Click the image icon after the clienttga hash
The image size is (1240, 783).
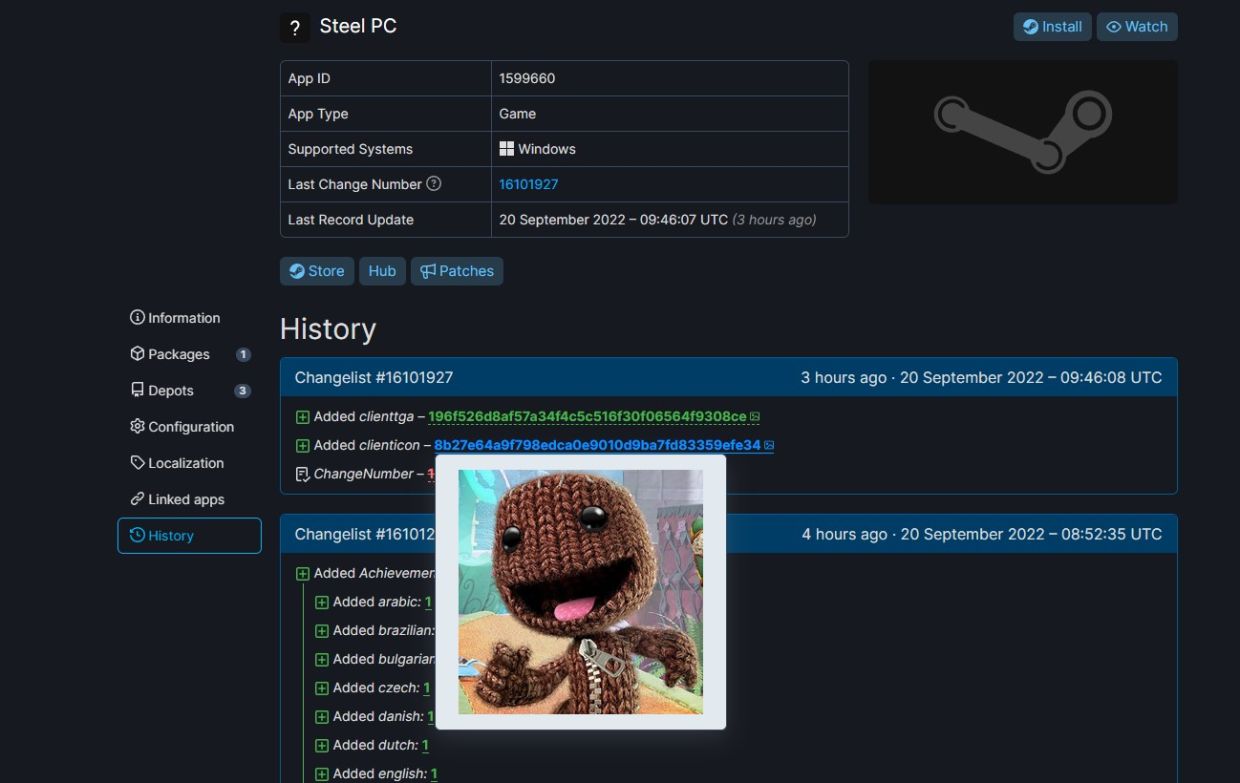[x=755, y=417]
